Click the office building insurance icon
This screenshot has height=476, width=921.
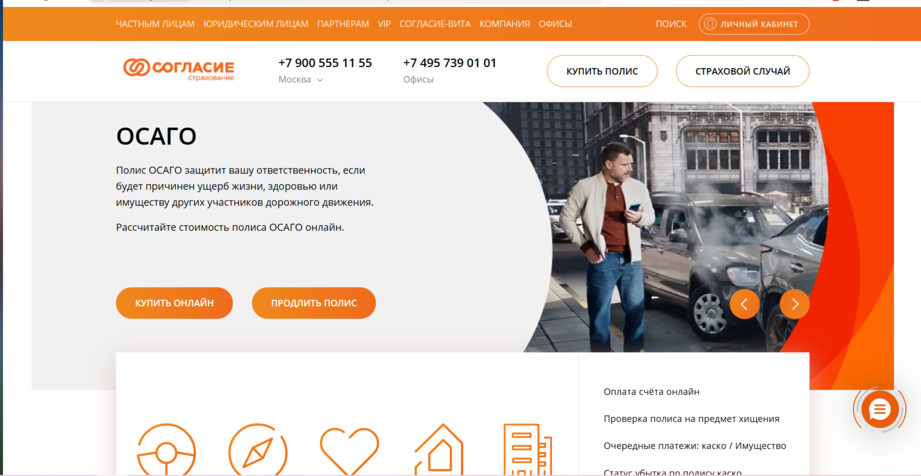(527, 450)
